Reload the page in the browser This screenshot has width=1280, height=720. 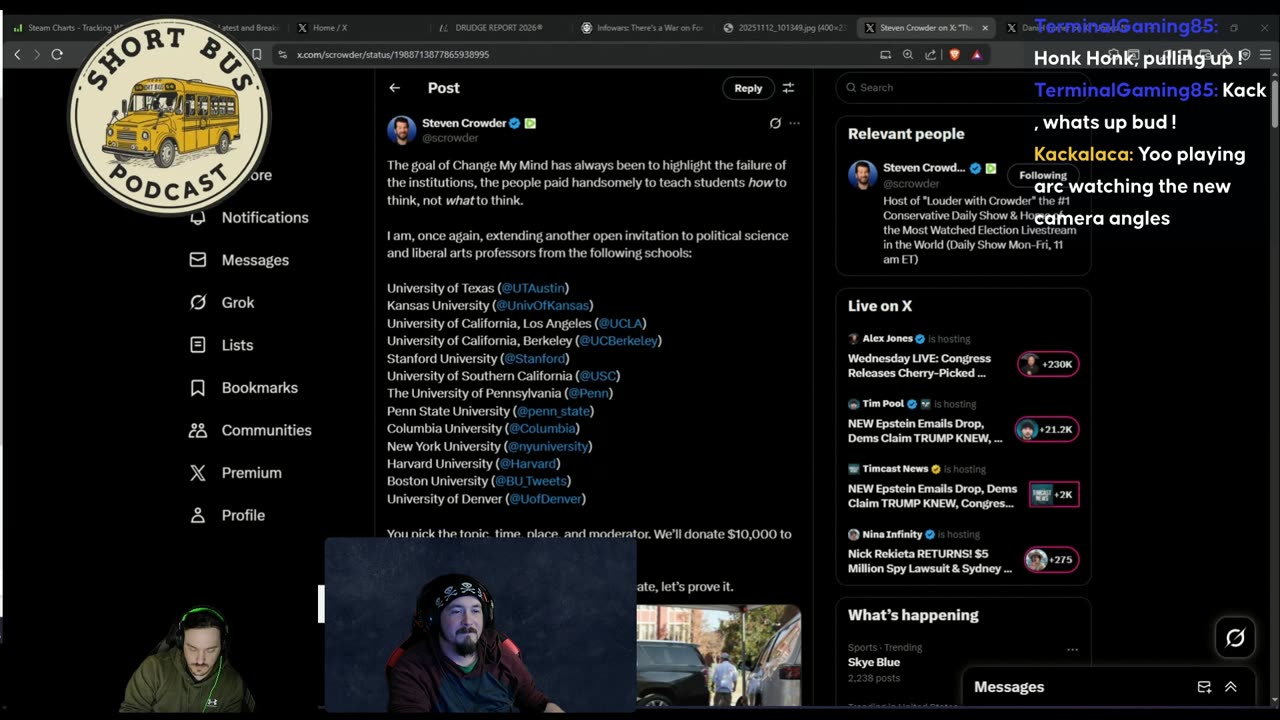click(57, 55)
